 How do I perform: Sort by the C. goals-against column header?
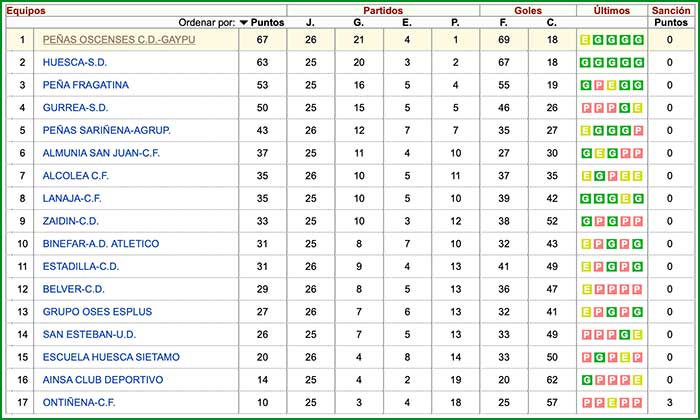552,21
